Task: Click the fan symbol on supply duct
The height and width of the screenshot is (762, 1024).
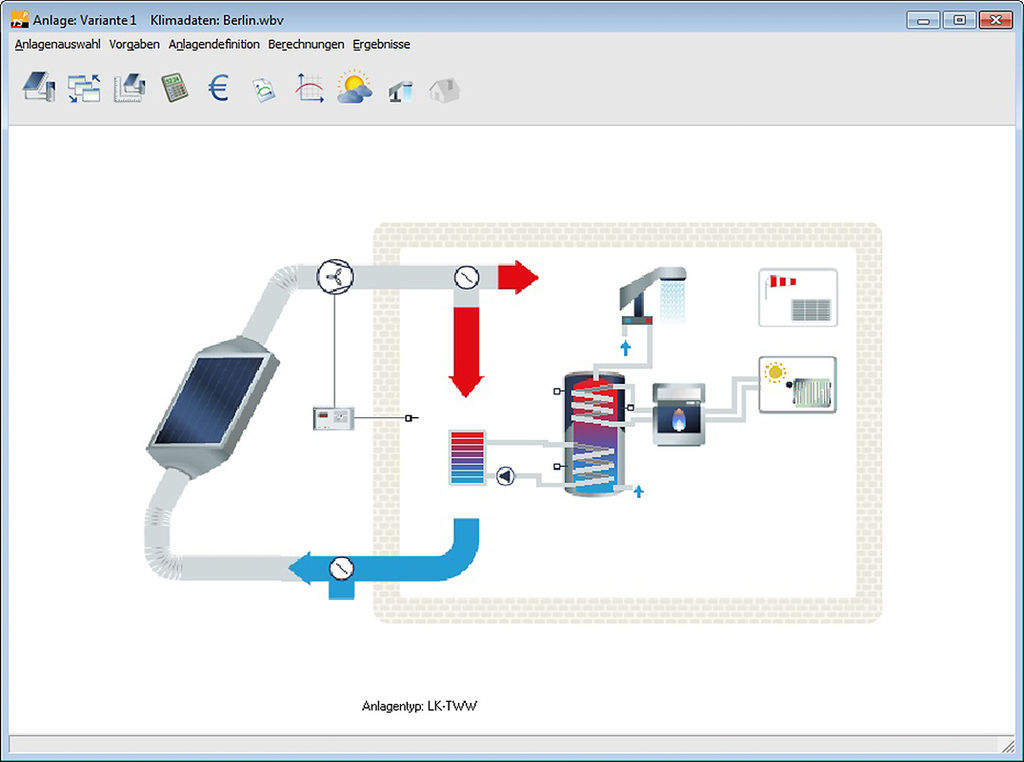Action: coord(335,276)
